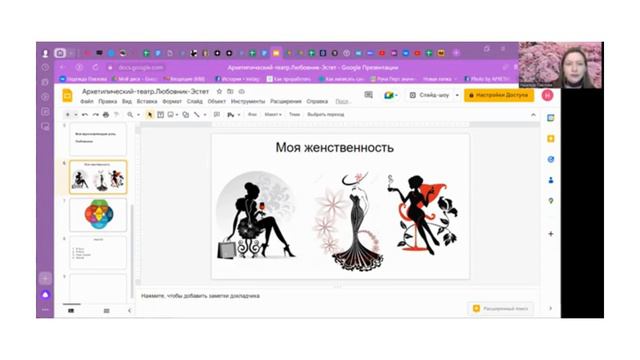Click the document status cloud icon
Image resolution: width=640 pixels, height=360 pixels.
click(242, 91)
